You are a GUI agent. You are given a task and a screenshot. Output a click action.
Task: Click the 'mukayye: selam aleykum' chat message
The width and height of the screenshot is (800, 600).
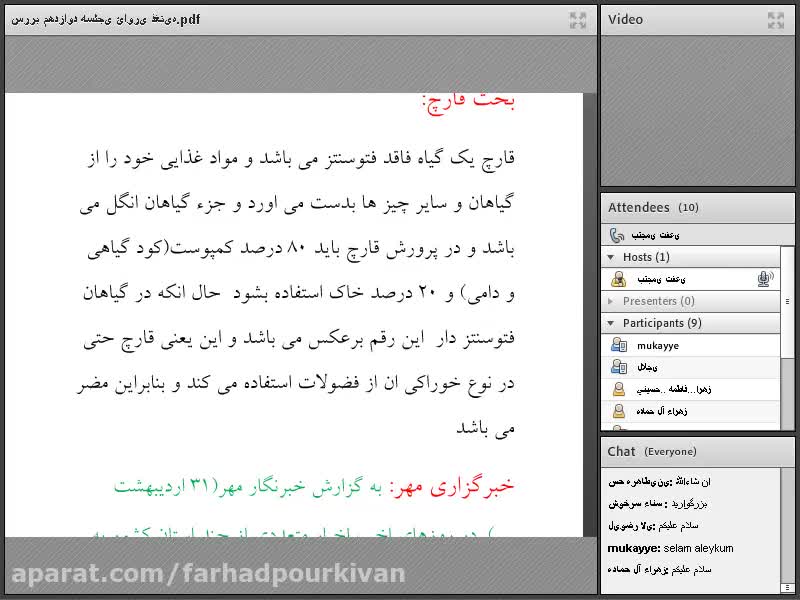pos(670,548)
